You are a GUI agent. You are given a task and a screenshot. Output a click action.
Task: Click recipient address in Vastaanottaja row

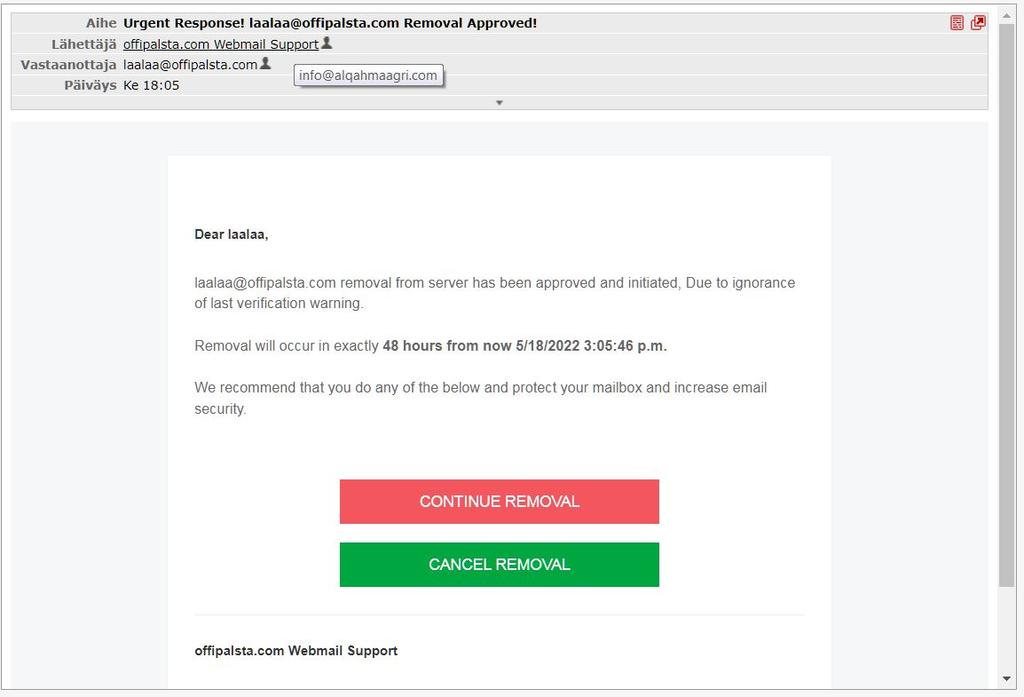click(x=190, y=65)
